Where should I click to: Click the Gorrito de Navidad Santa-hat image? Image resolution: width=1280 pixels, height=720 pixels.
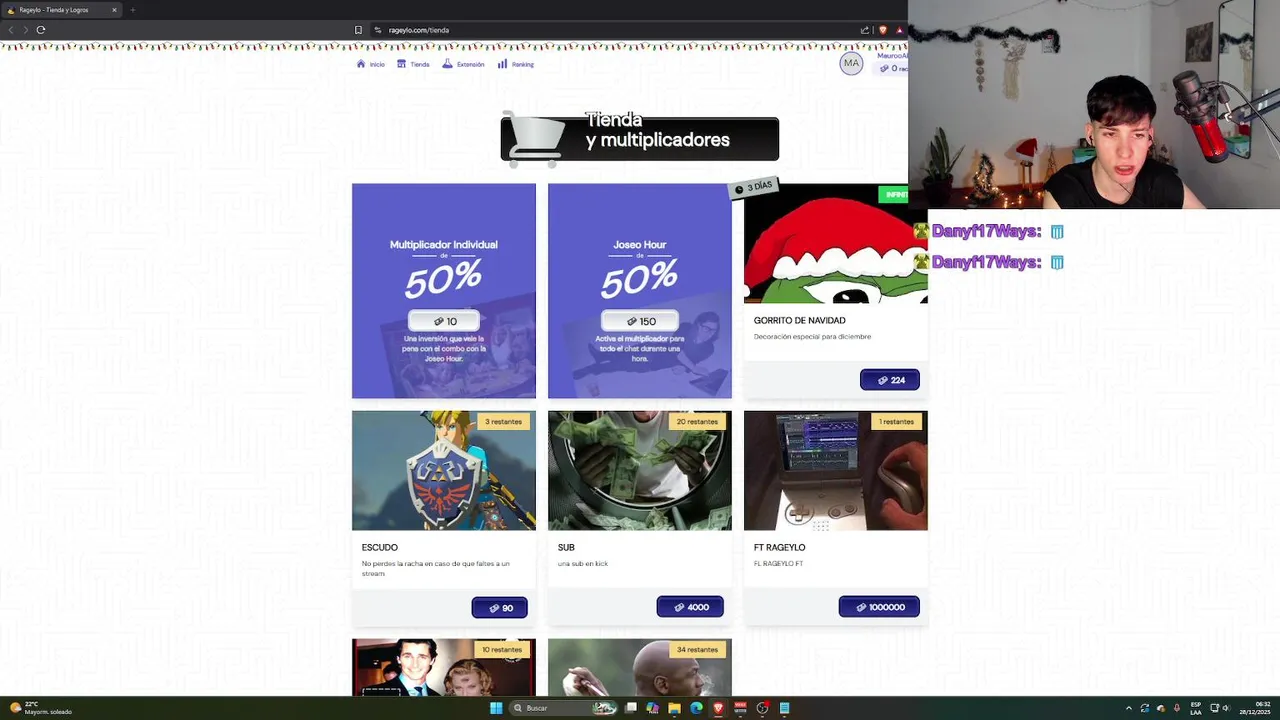coord(835,243)
